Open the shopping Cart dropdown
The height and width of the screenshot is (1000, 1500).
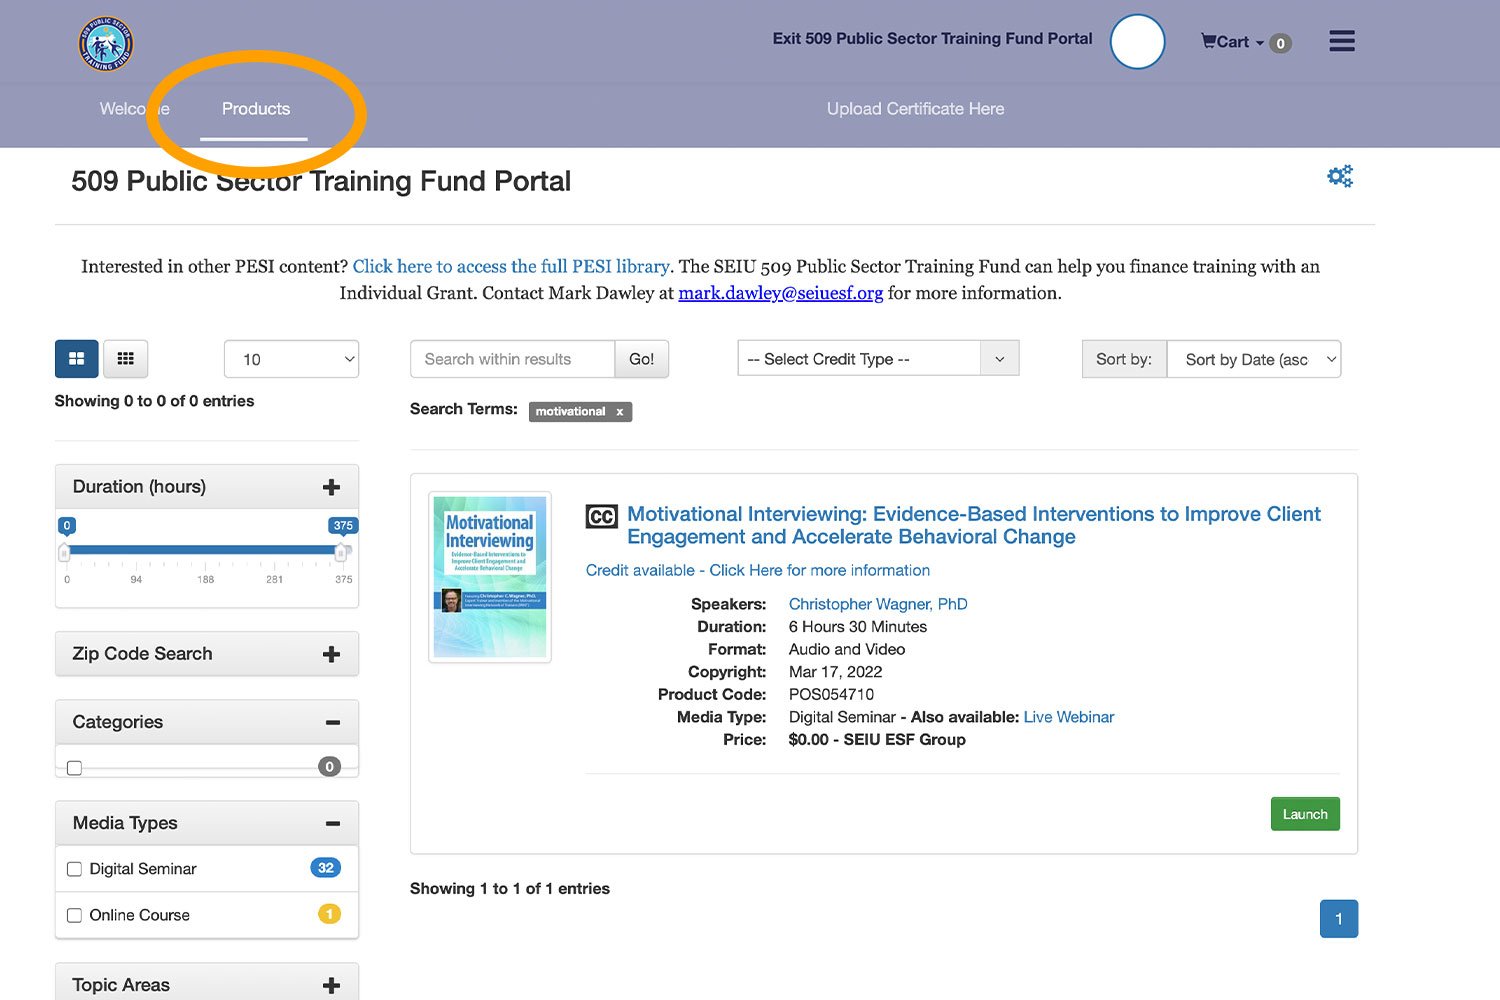(1232, 42)
